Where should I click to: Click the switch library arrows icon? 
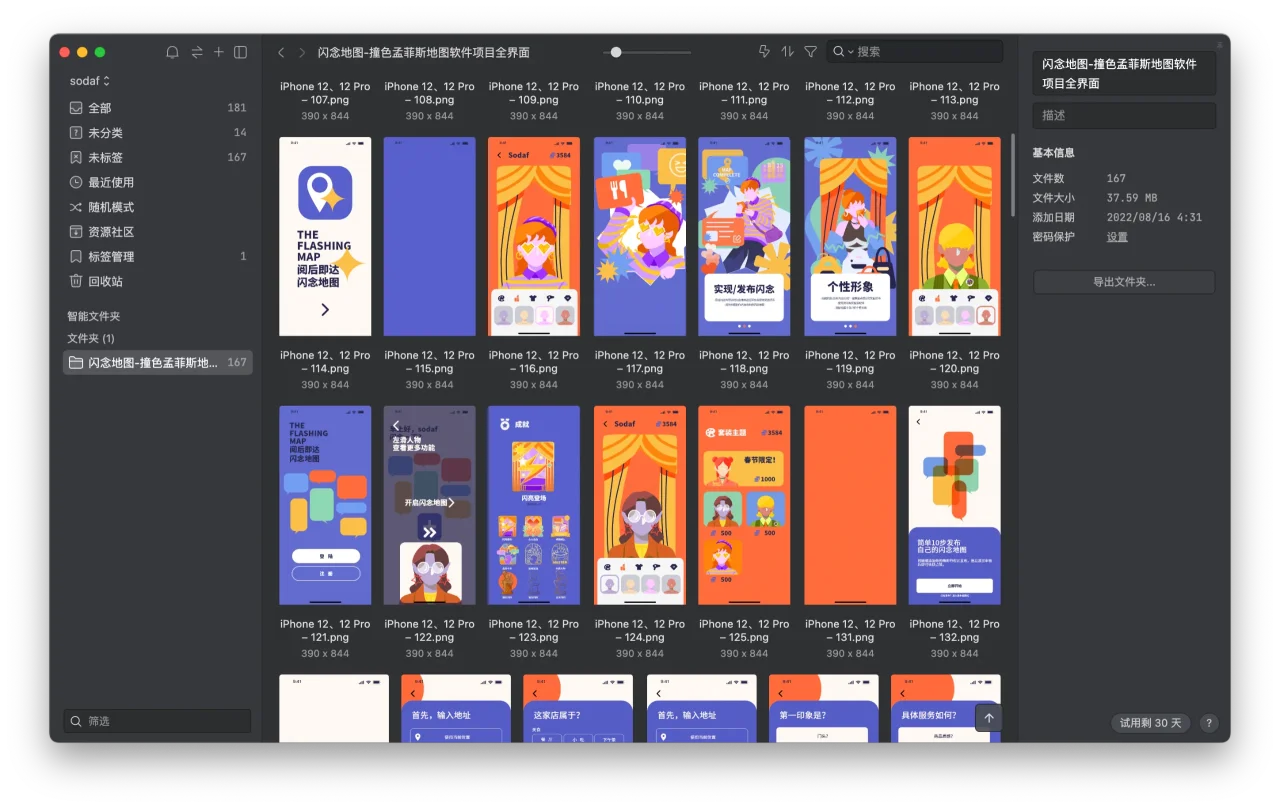pos(197,52)
